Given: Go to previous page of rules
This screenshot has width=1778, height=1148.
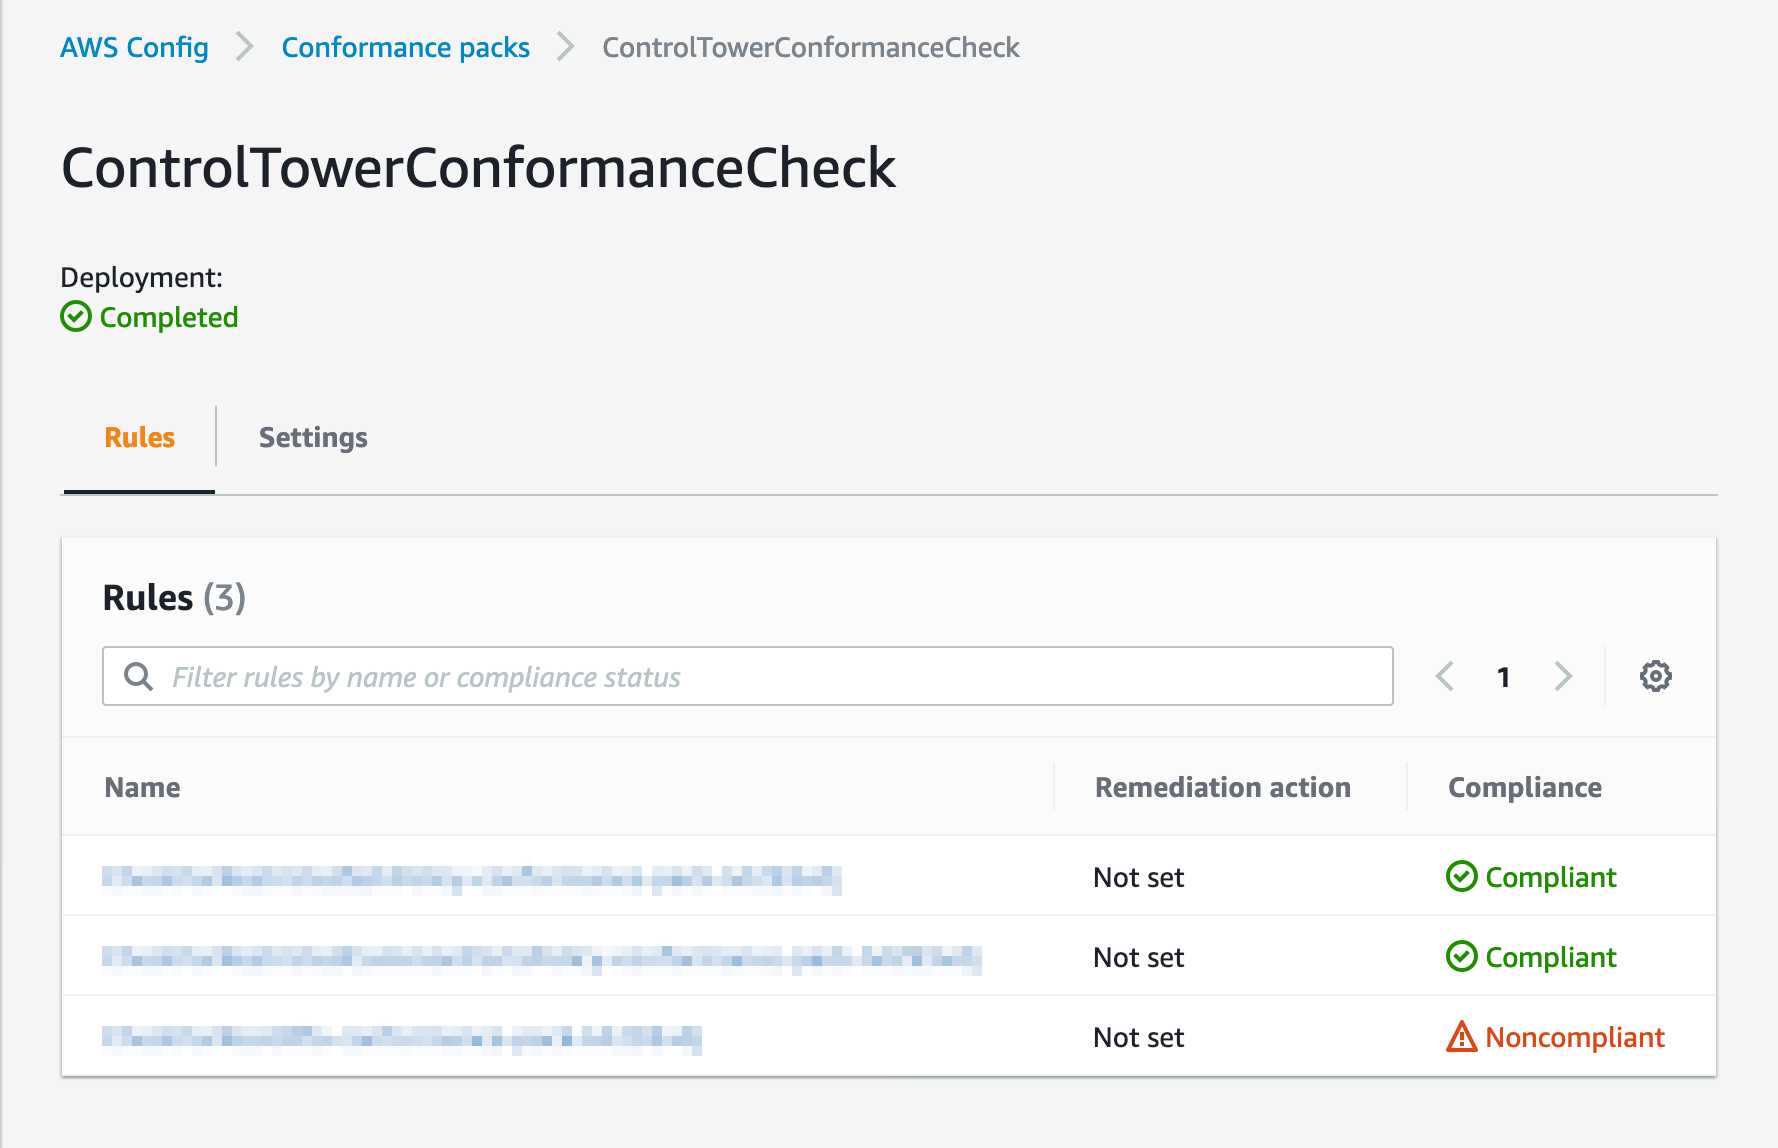Looking at the screenshot, I should tap(1445, 677).
